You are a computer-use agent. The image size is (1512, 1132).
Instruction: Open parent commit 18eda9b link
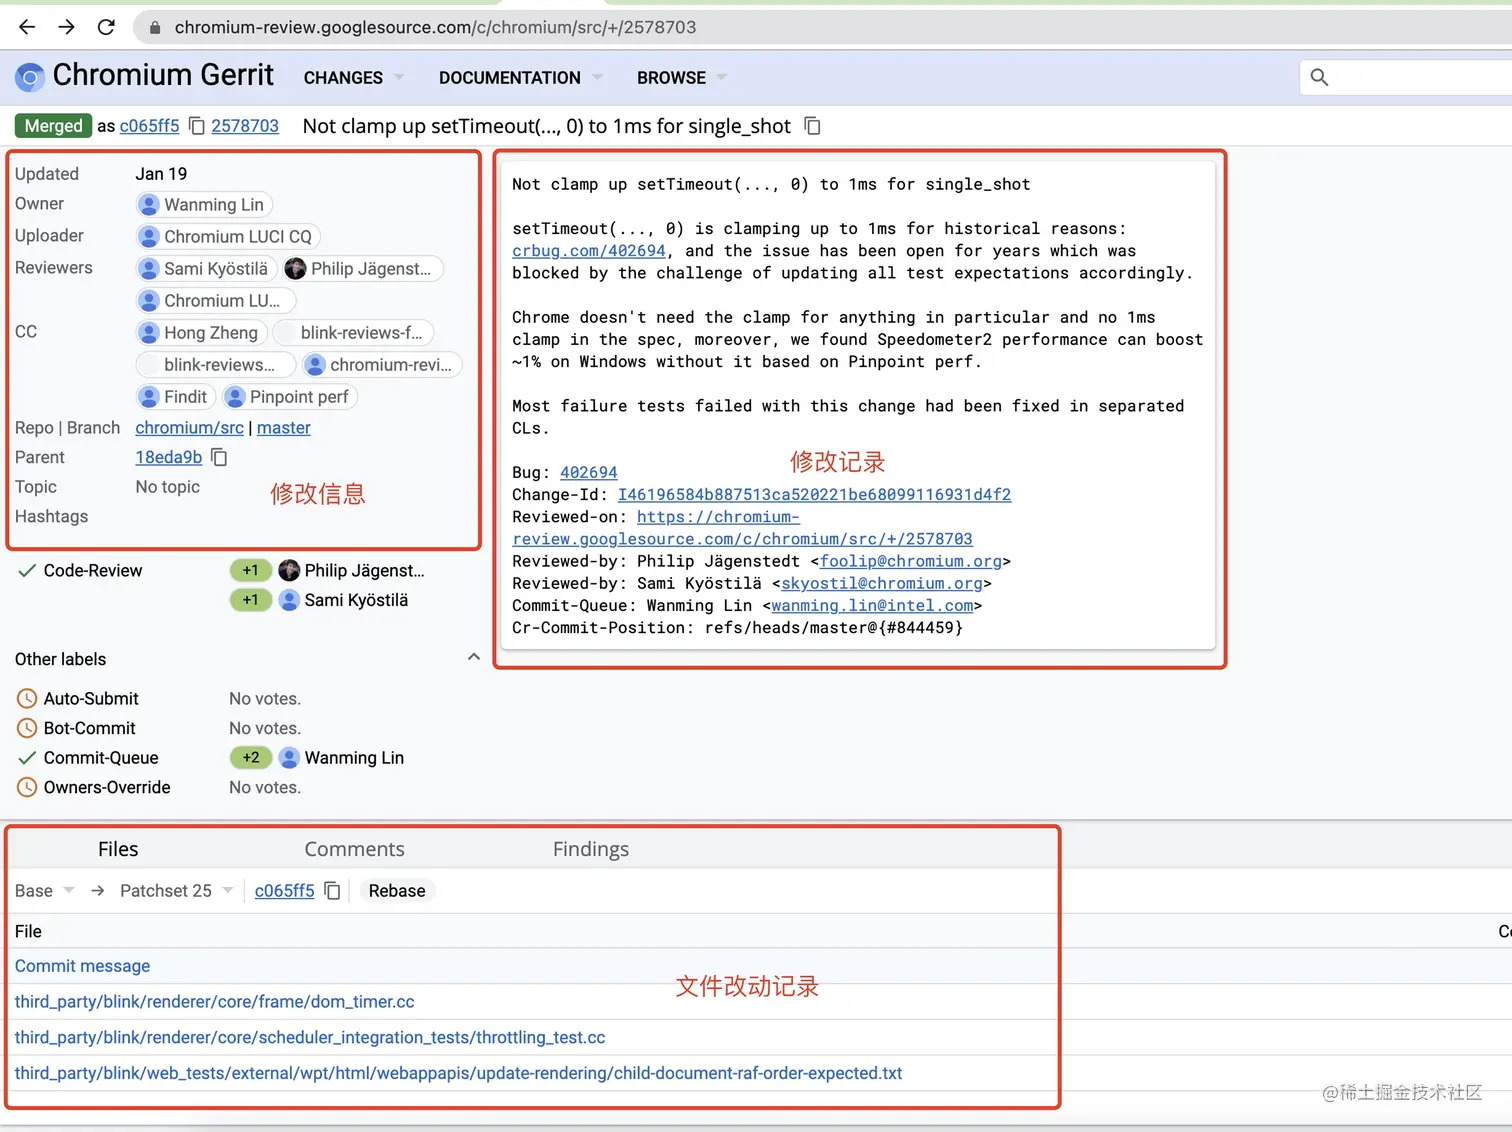168,457
